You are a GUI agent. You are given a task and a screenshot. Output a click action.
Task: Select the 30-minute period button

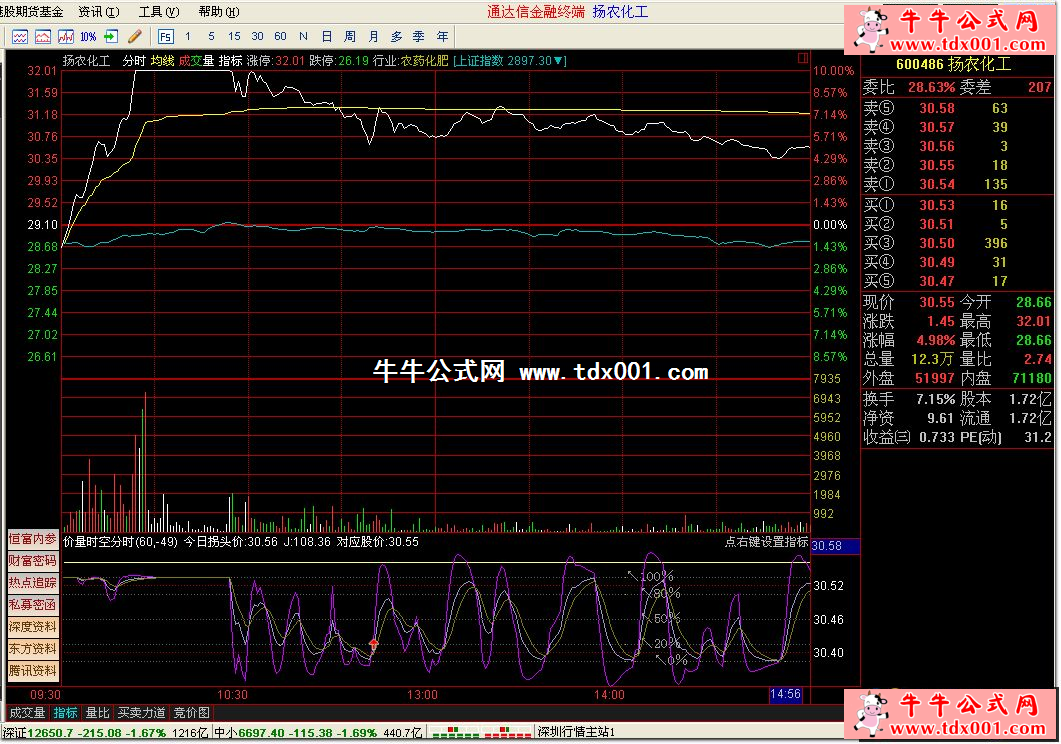pos(257,37)
